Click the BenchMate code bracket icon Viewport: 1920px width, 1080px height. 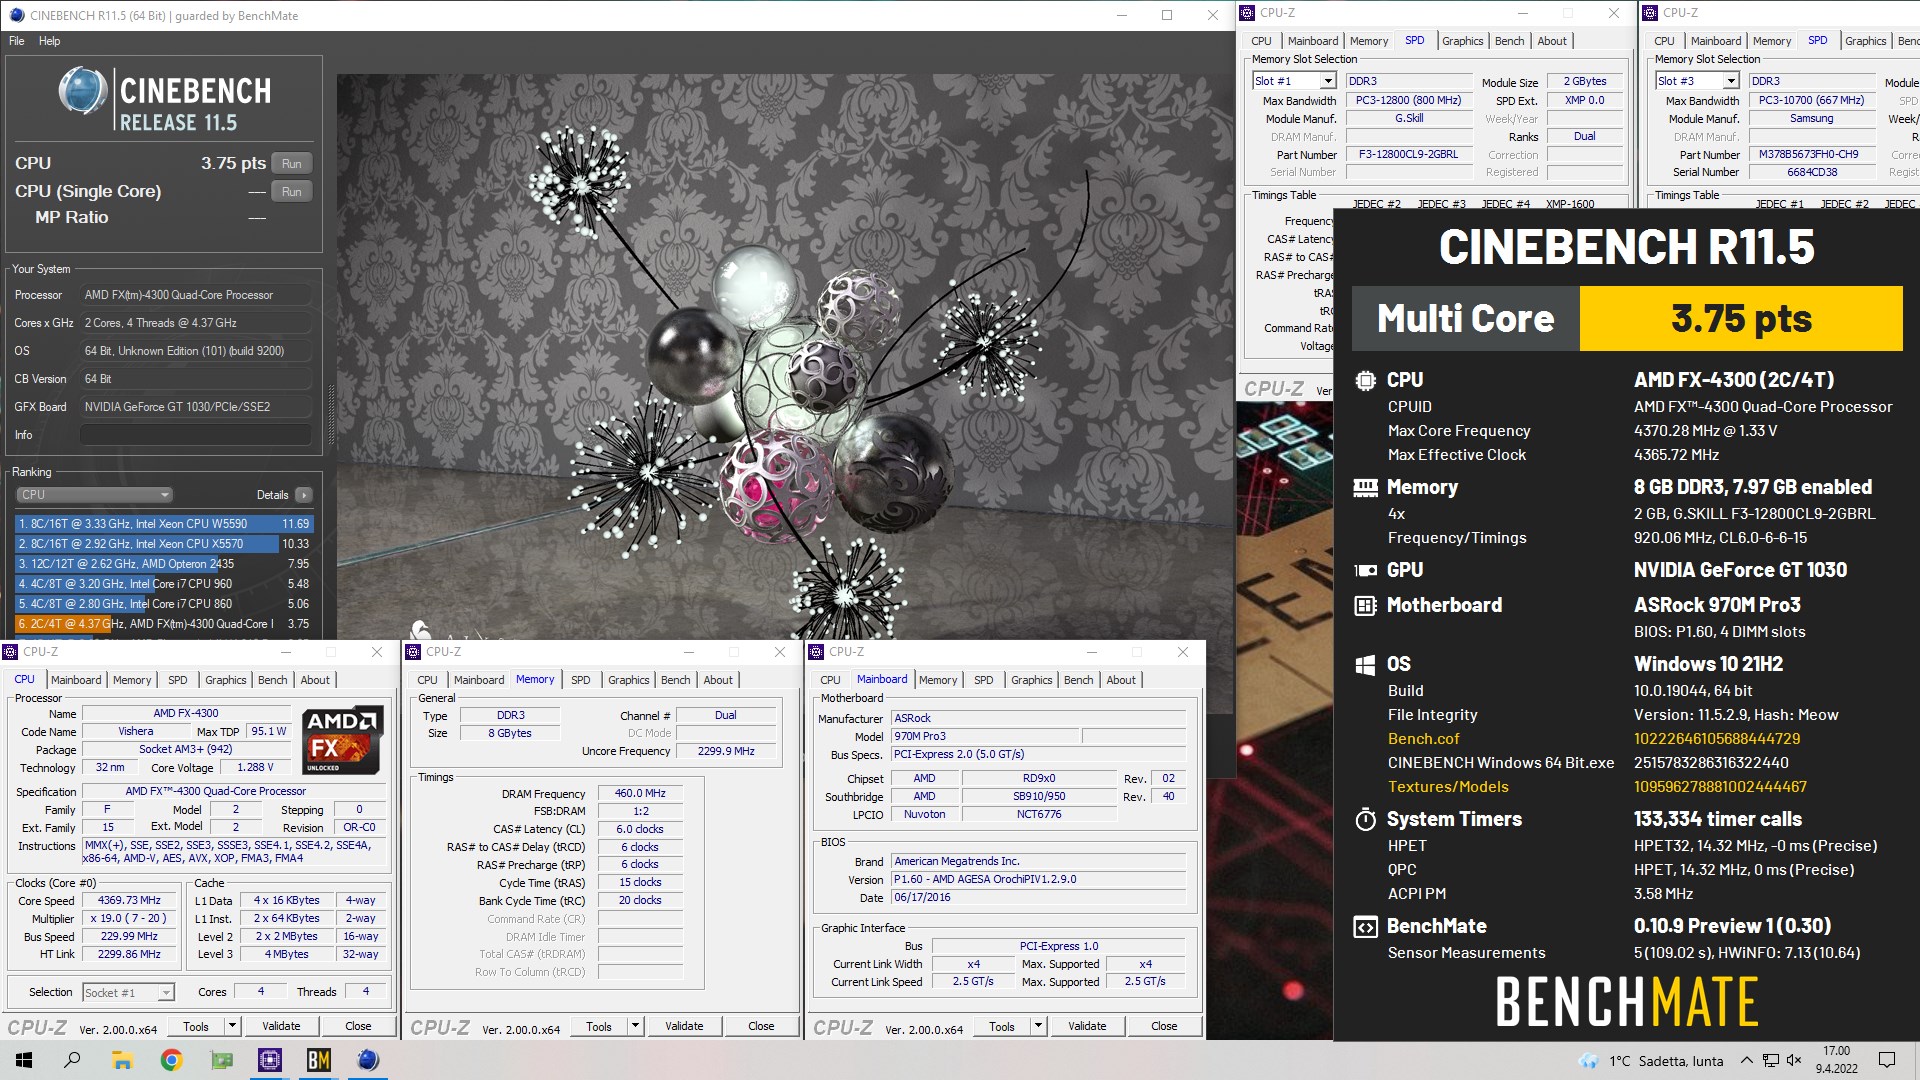[1365, 926]
